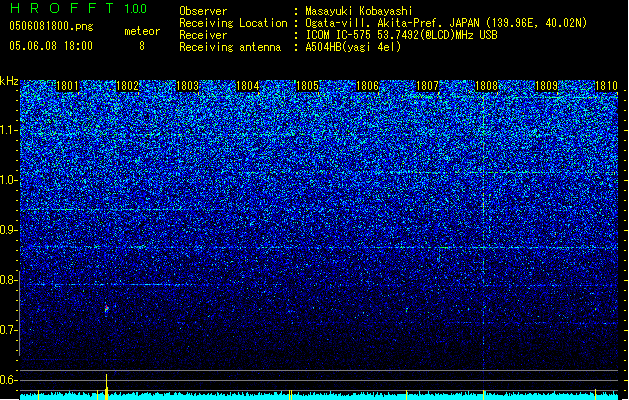Click the 1804 time marker
Viewport: 629px width, 400px height.
[248, 86]
